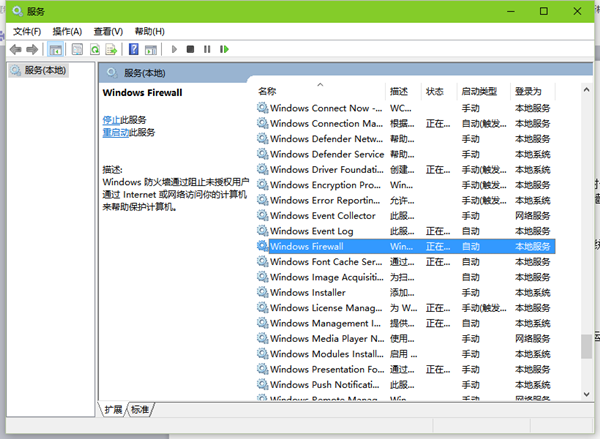Select the Windows License Manag... service name
This screenshot has height=439, width=600.
[326, 308]
